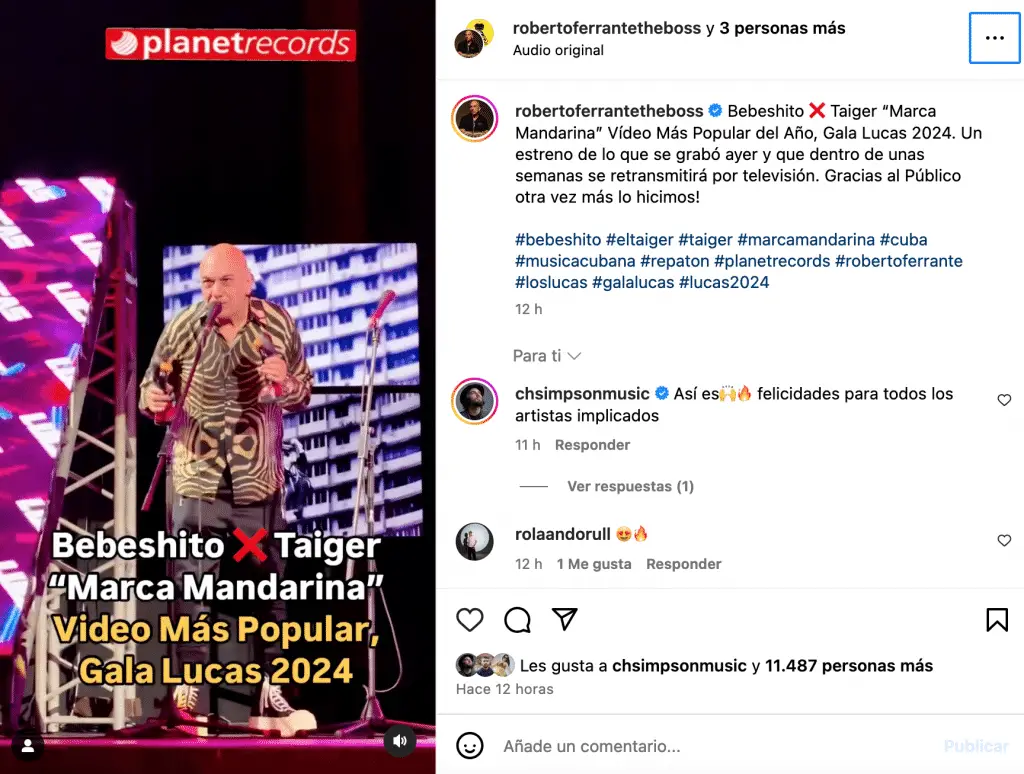Click the comment speech bubble icon
Screen dimensions: 1024x774
pos(517,619)
